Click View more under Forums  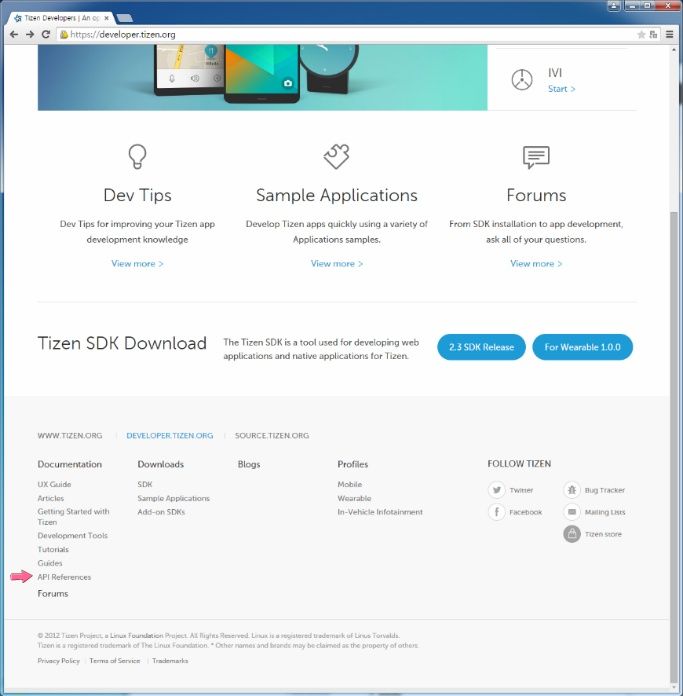(536, 264)
